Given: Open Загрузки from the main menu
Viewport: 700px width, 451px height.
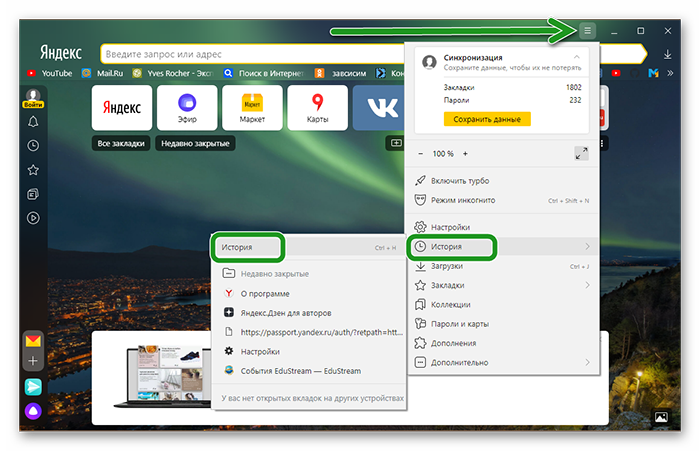Looking at the screenshot, I should 503,266.
